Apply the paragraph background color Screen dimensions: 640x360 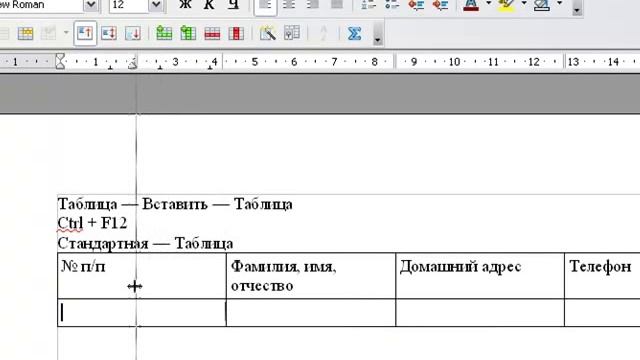(x=542, y=5)
